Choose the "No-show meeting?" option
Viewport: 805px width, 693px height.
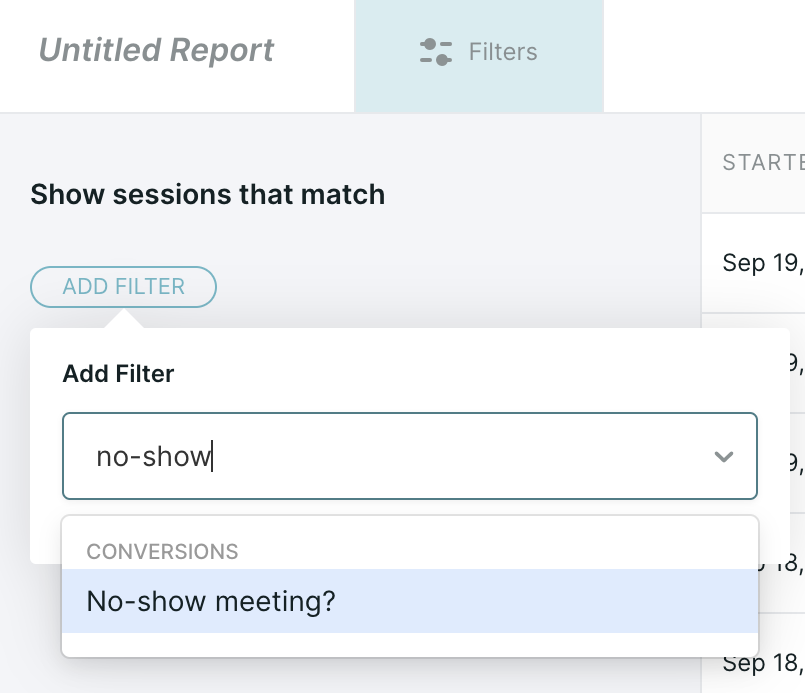pos(410,601)
